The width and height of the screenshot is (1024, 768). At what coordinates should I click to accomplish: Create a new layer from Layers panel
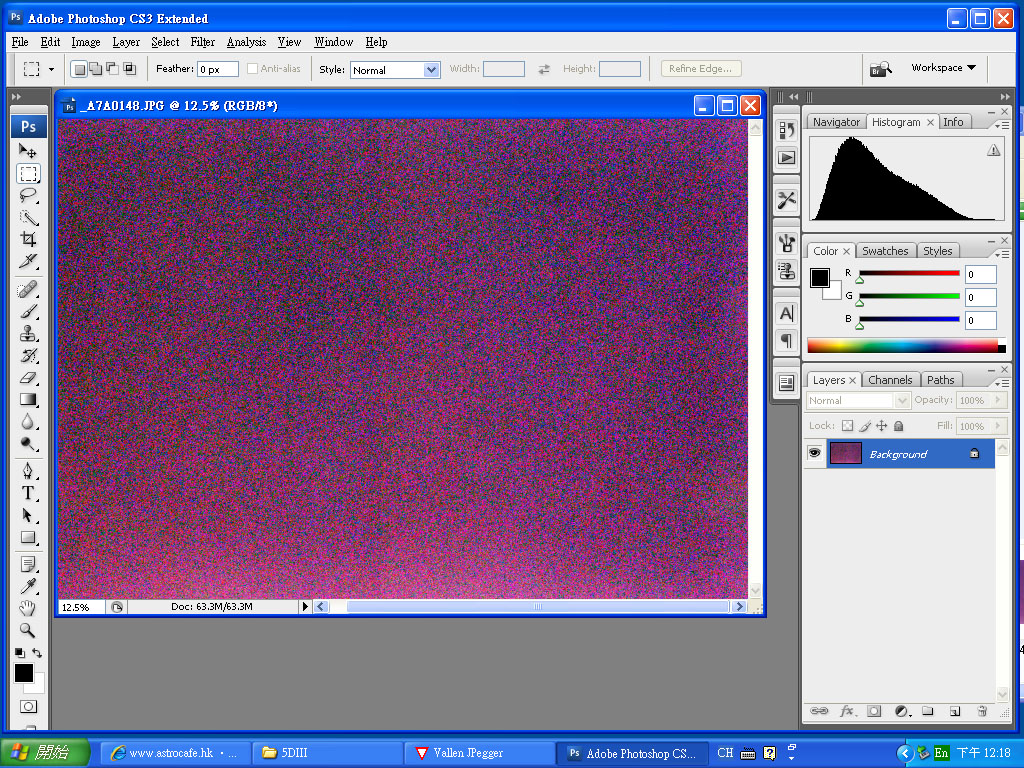(955, 711)
